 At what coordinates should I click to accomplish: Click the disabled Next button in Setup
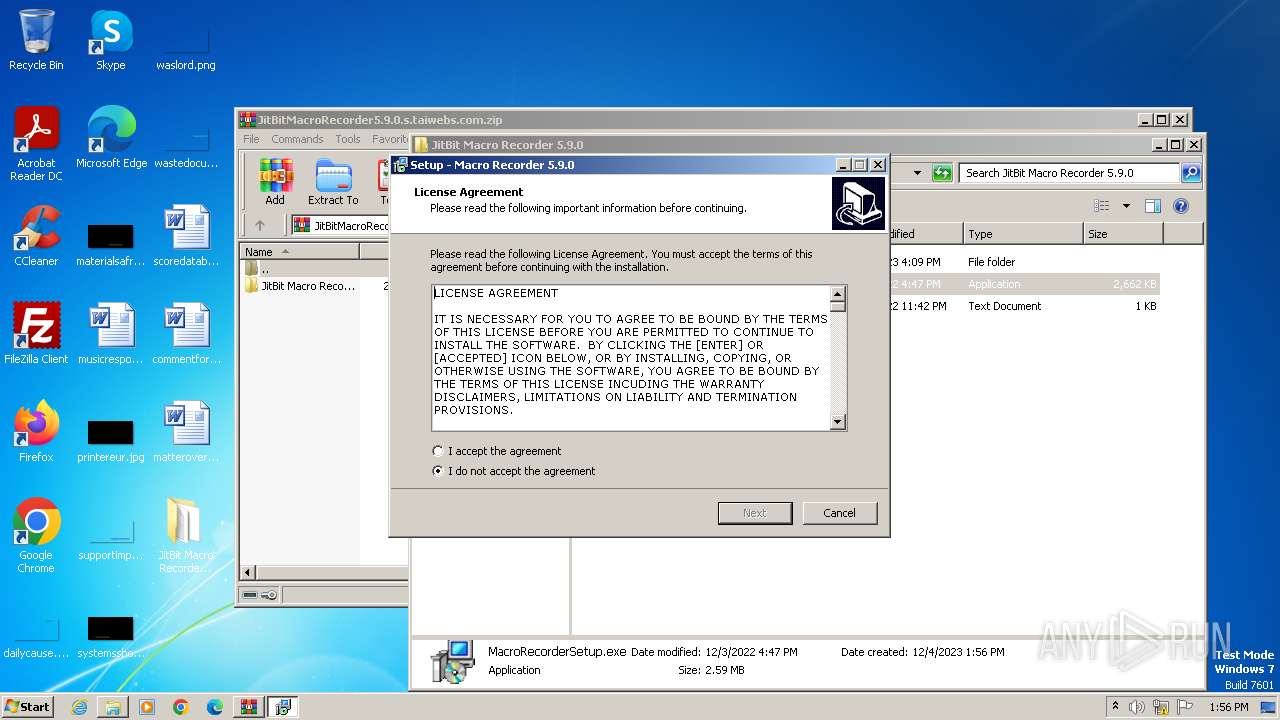tap(754, 513)
